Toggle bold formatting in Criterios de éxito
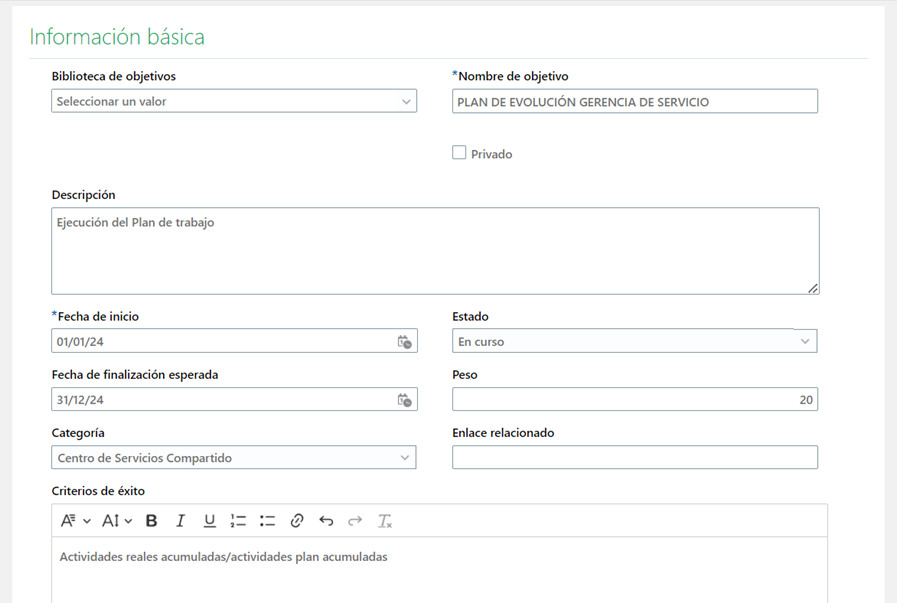Viewport: 897px width, 603px height. [152, 521]
